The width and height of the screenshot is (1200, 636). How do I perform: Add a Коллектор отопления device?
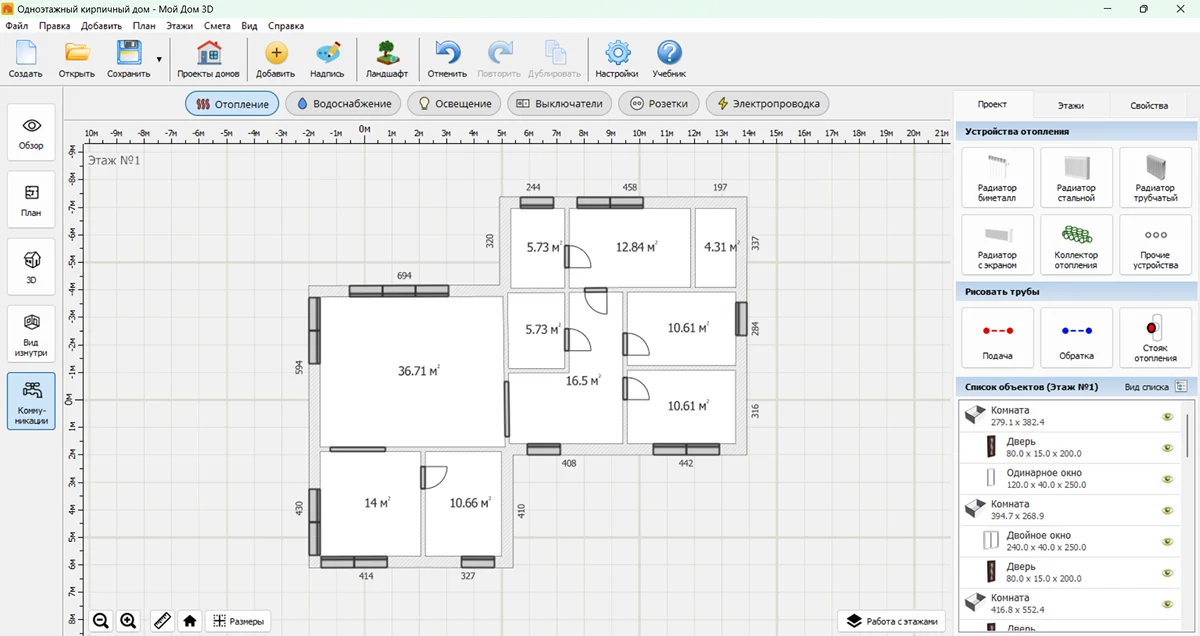1076,244
